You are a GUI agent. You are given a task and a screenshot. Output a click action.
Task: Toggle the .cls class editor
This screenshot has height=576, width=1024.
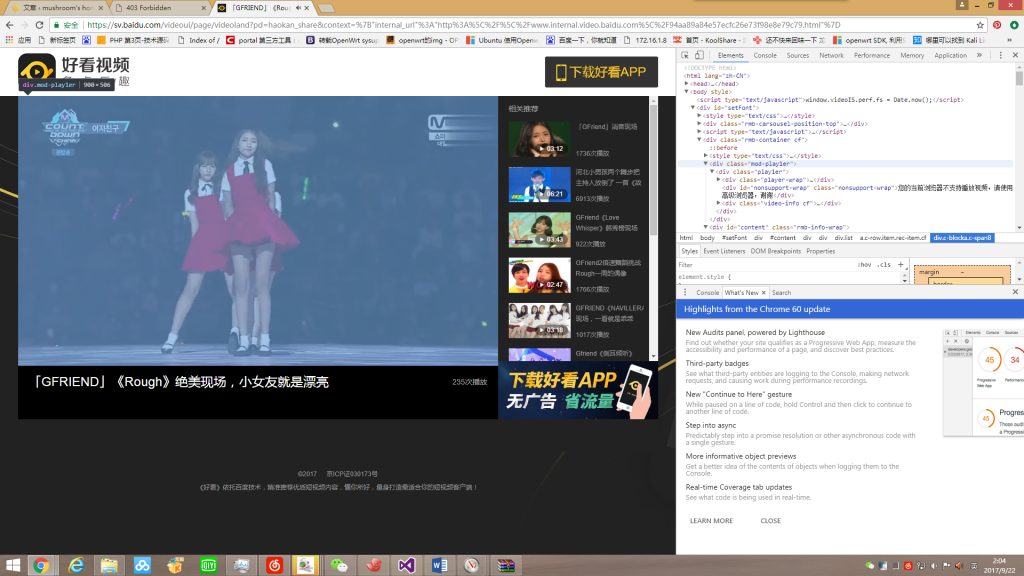pyautogui.click(x=884, y=265)
